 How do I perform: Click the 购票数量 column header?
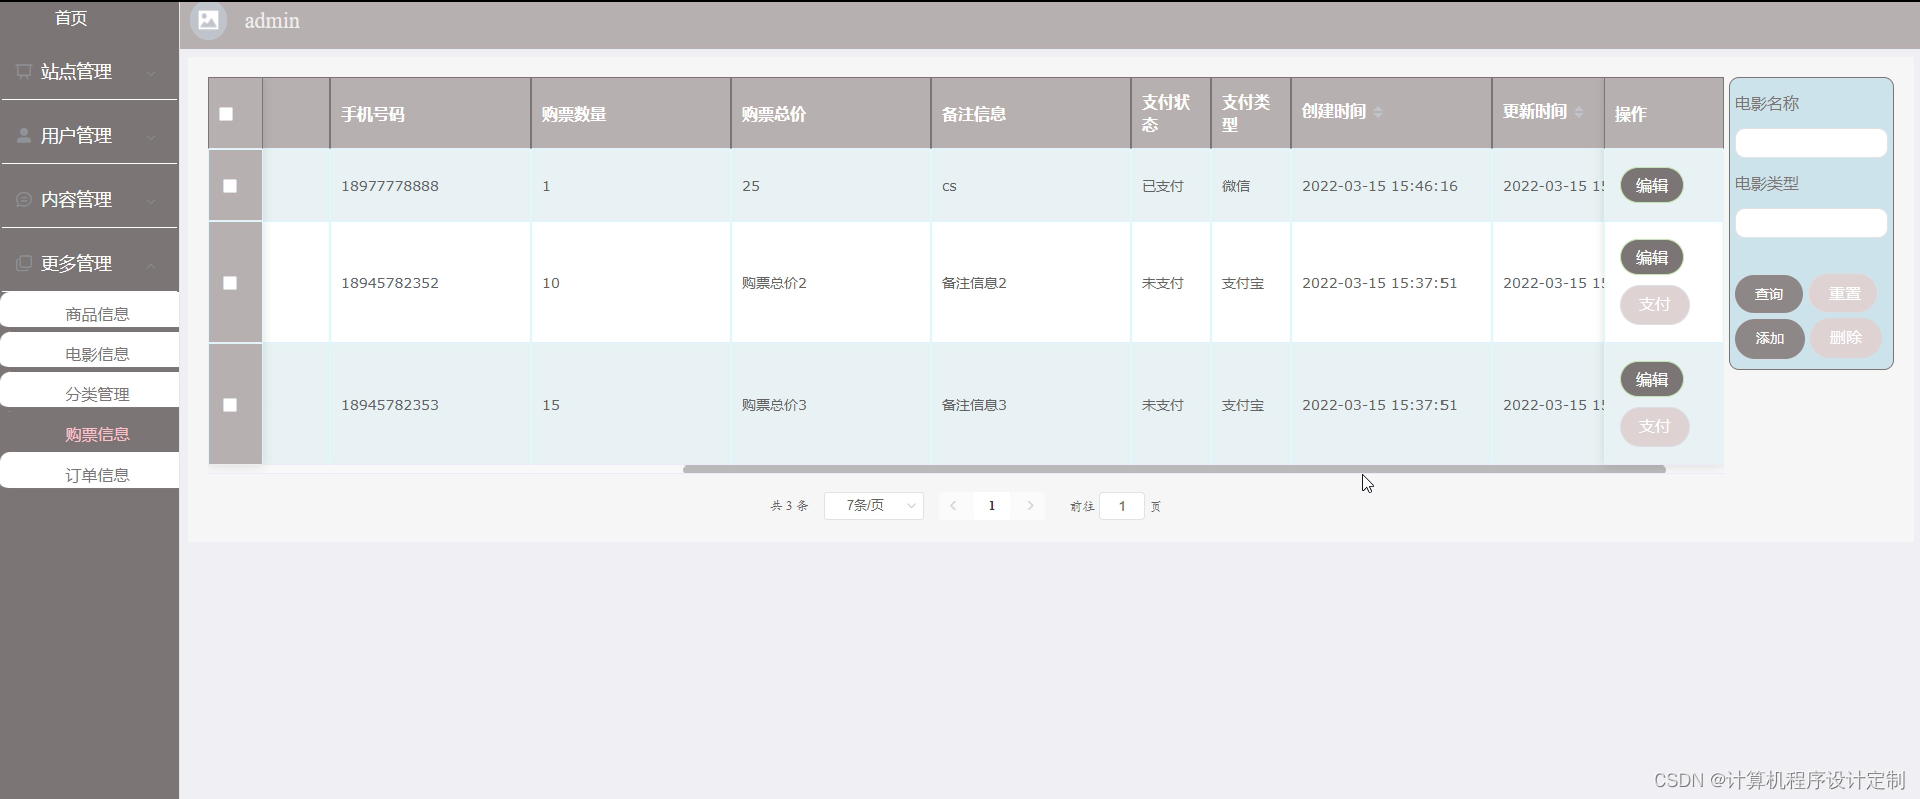[x=630, y=114]
